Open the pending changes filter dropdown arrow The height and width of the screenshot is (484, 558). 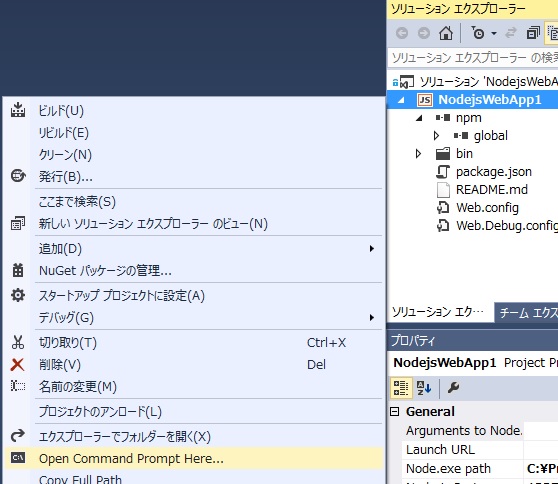[494, 33]
